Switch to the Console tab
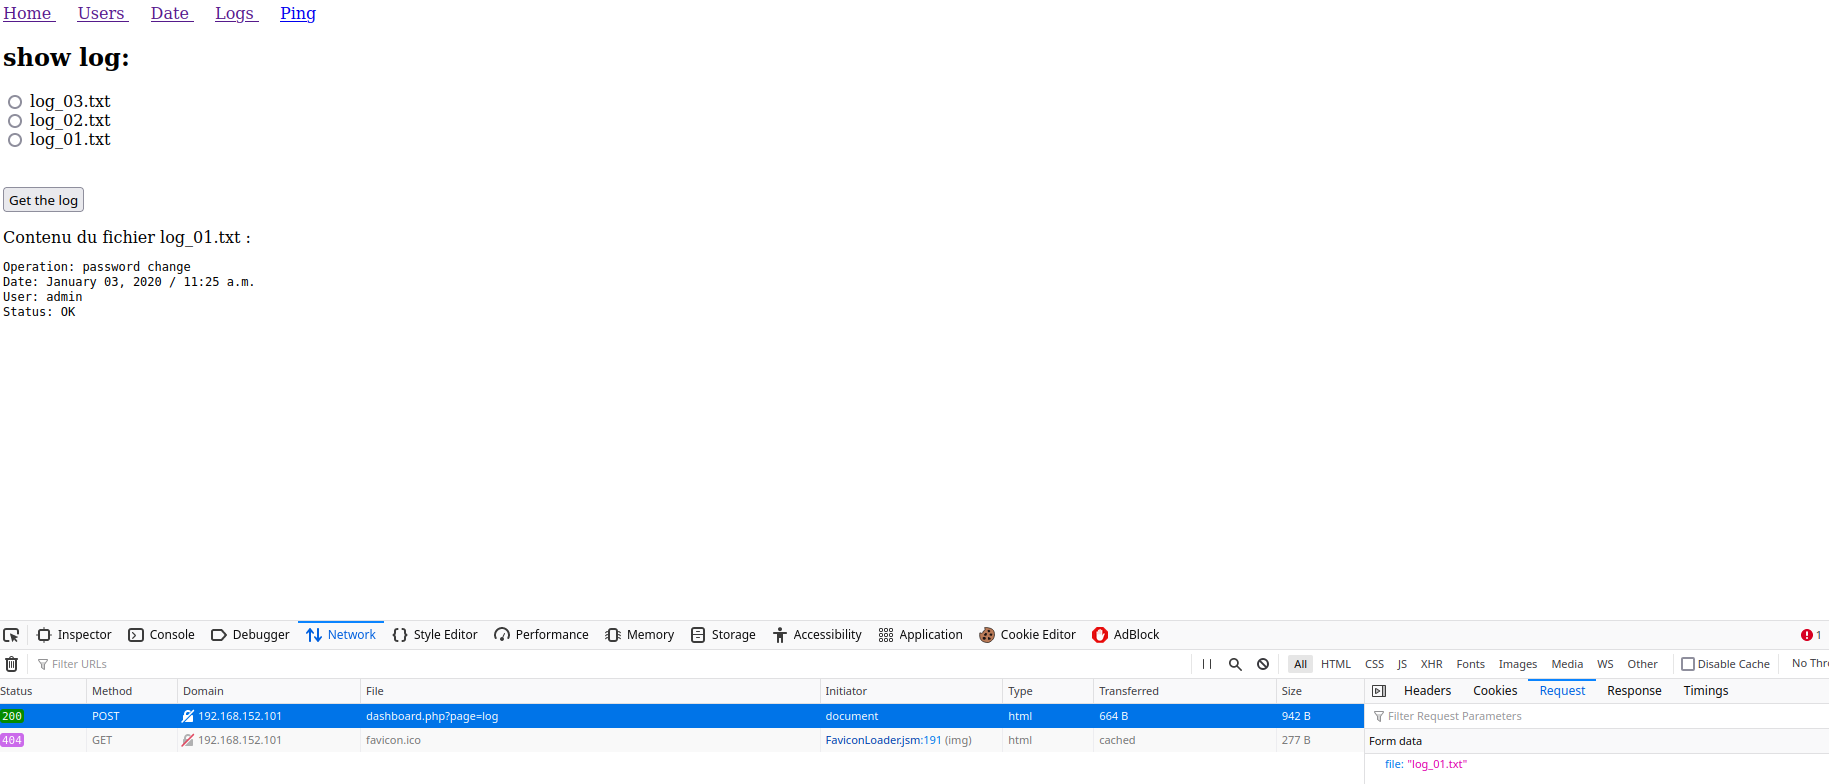 [162, 635]
